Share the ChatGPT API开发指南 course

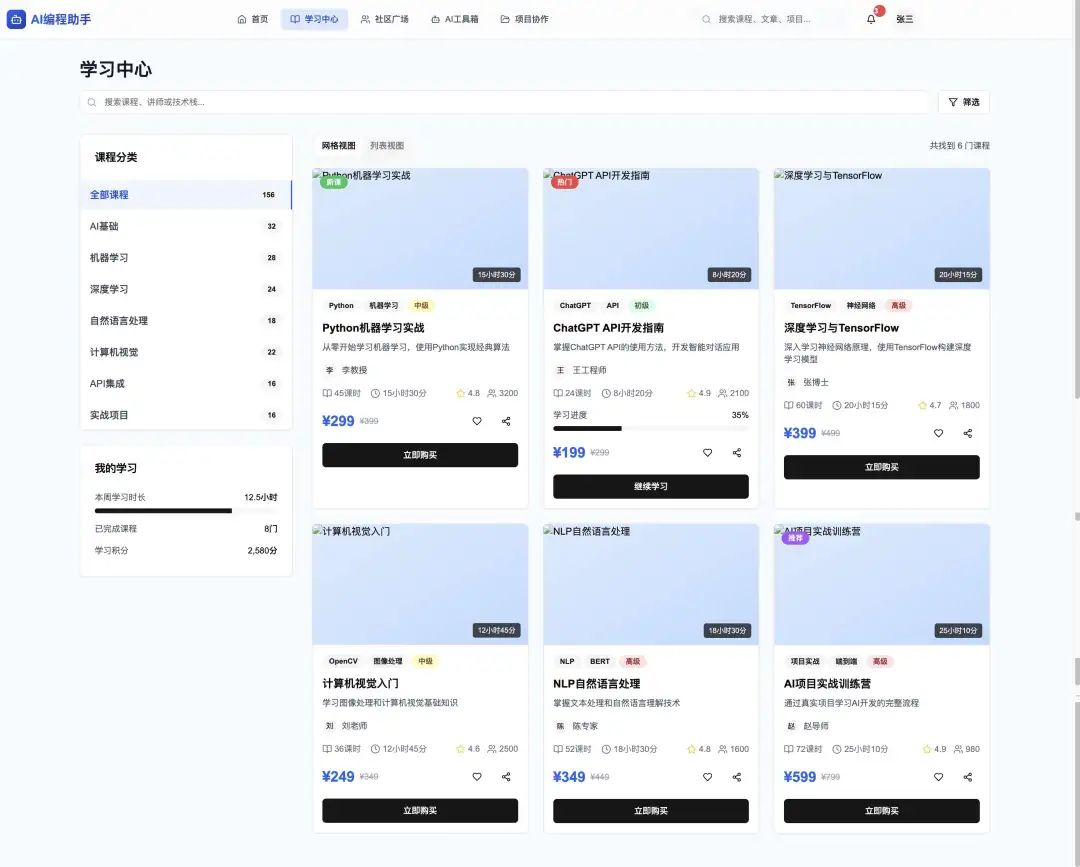click(737, 452)
